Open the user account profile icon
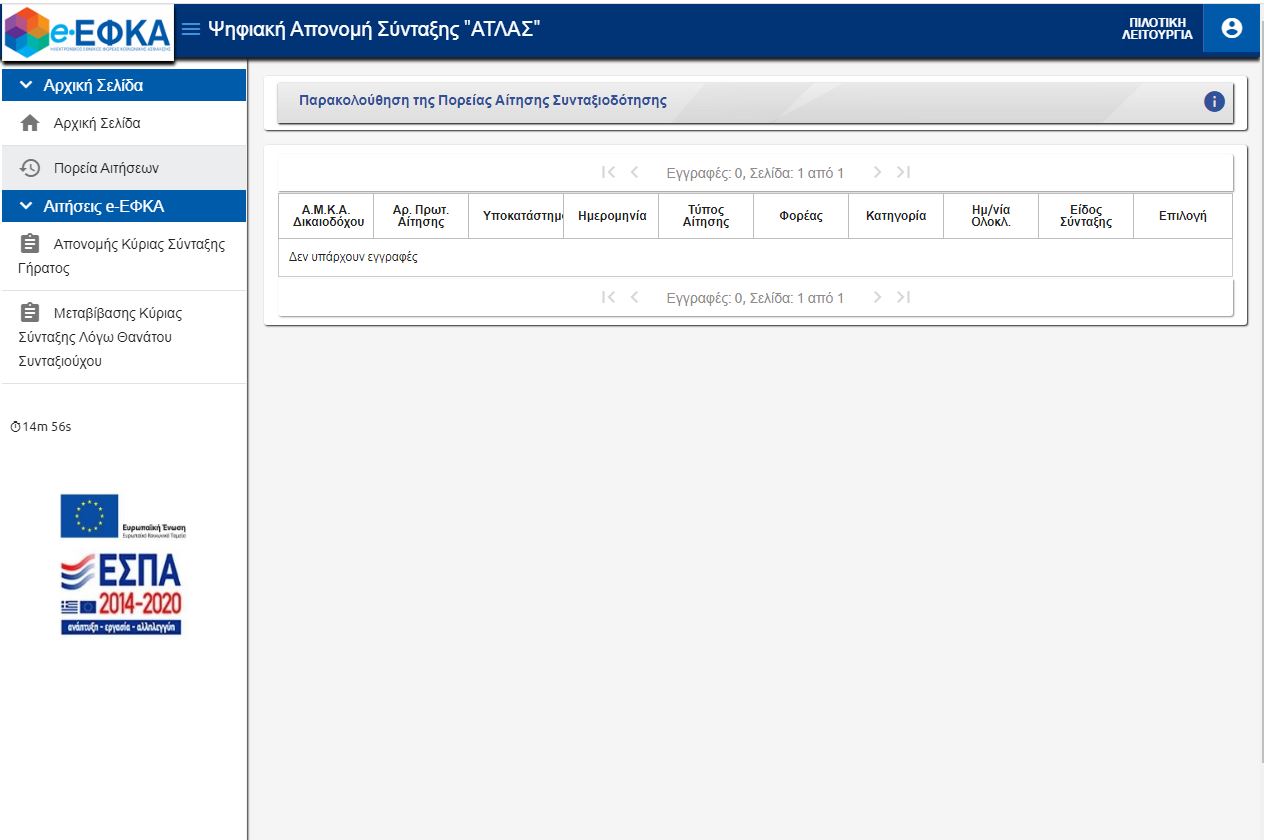 coord(1232,28)
